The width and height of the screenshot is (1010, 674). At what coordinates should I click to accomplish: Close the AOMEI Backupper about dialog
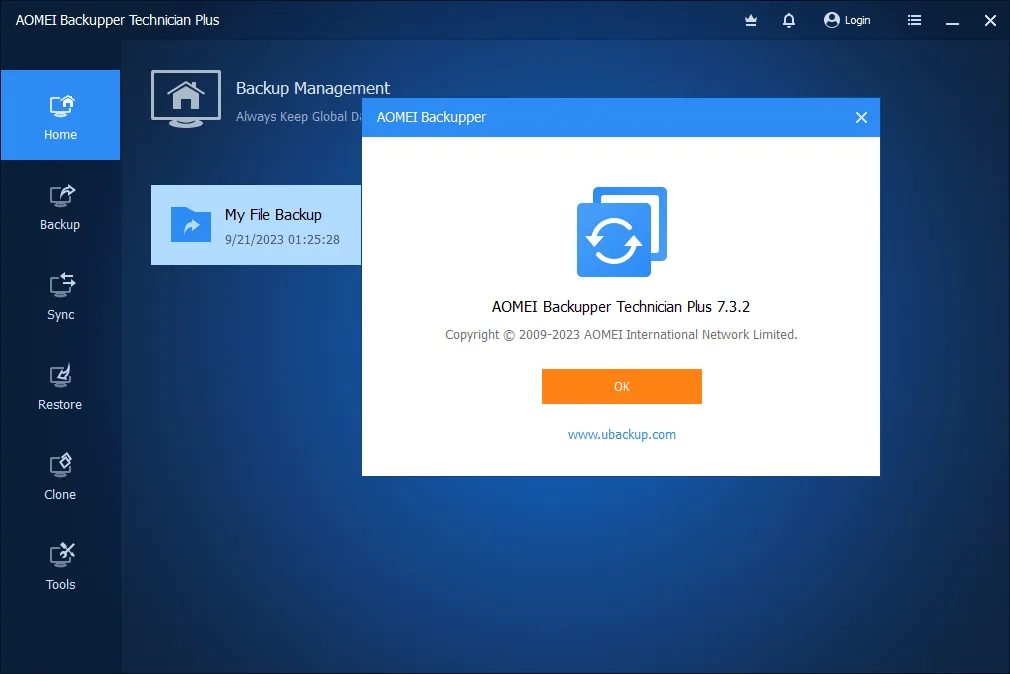point(861,117)
